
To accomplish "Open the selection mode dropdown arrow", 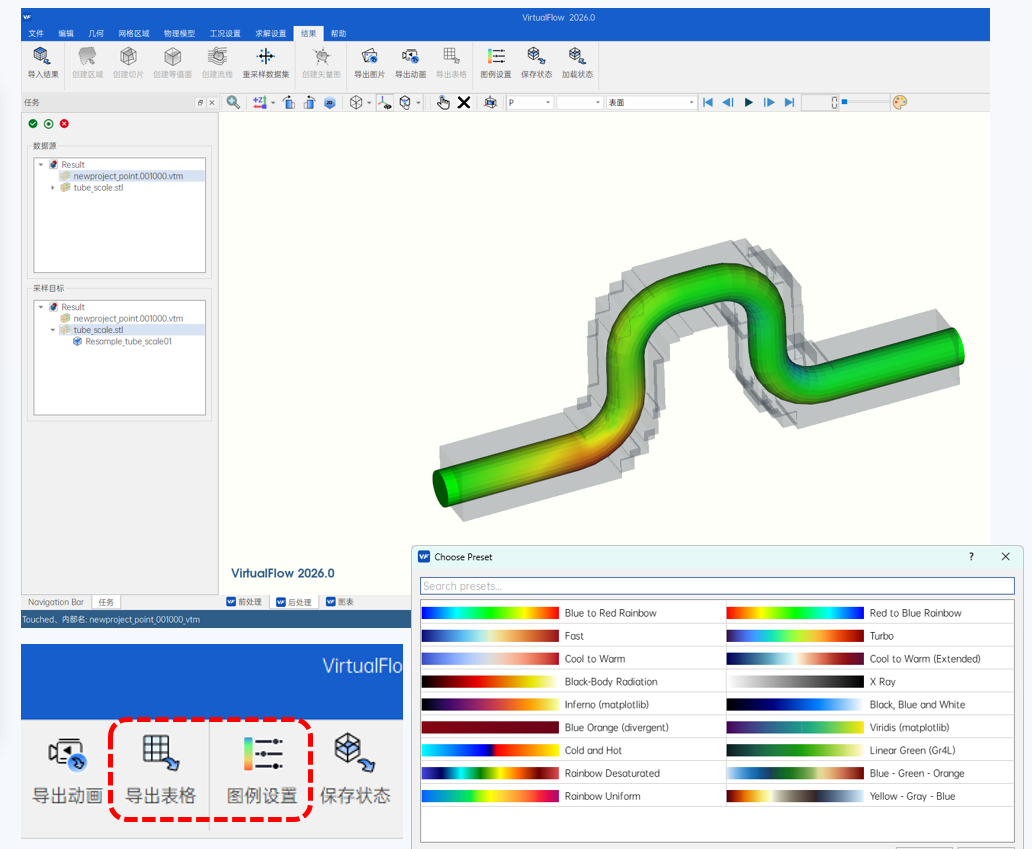I will tap(419, 103).
